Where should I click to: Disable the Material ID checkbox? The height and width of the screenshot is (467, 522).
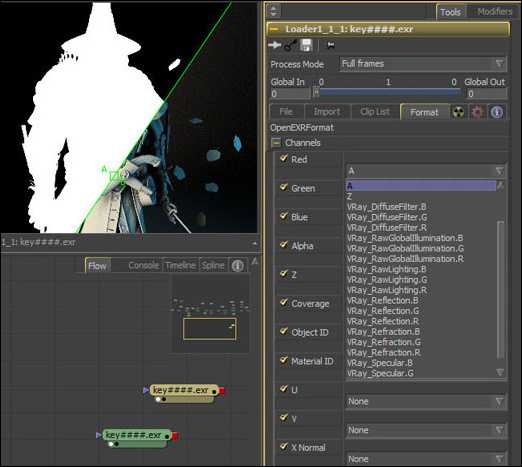(x=284, y=360)
